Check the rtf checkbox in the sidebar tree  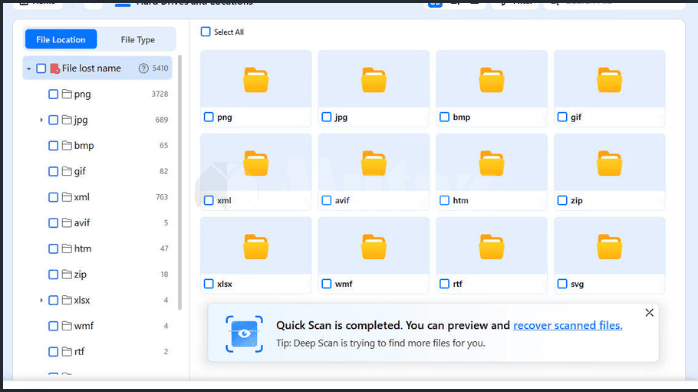tap(53, 352)
